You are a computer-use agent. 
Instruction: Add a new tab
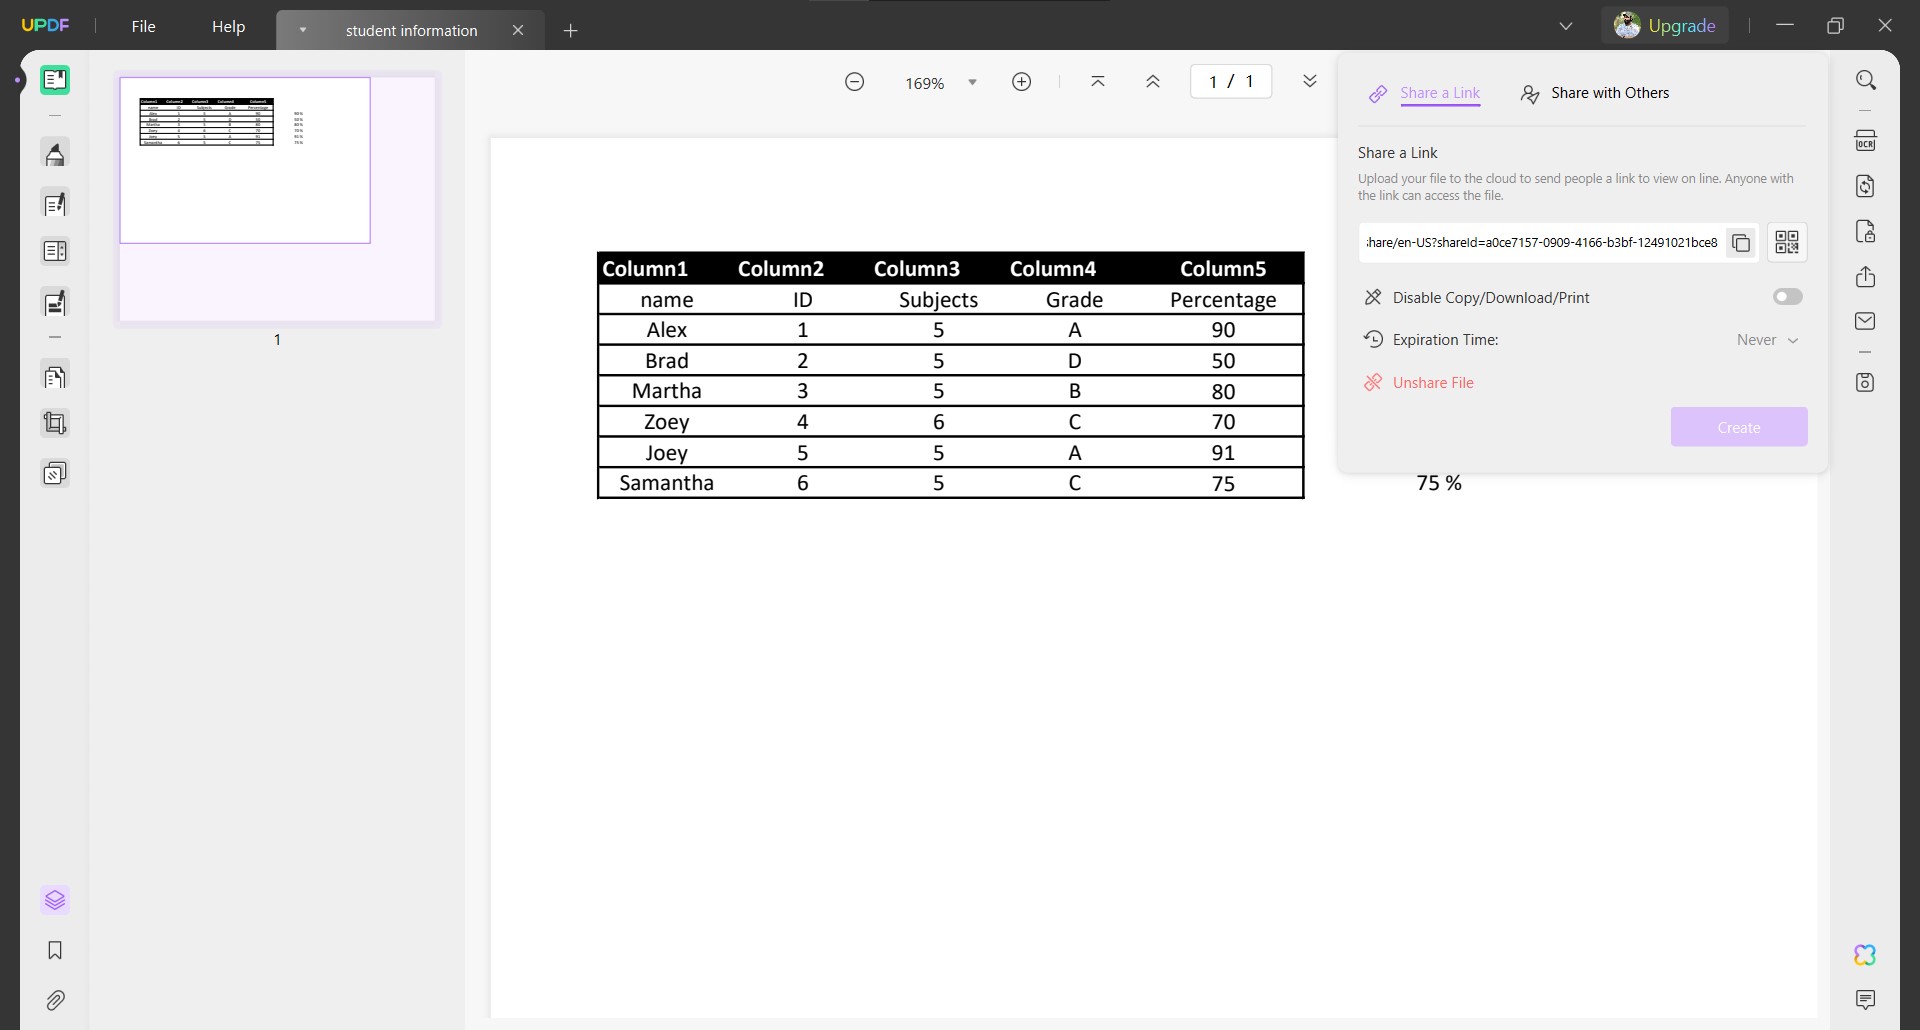point(571,31)
